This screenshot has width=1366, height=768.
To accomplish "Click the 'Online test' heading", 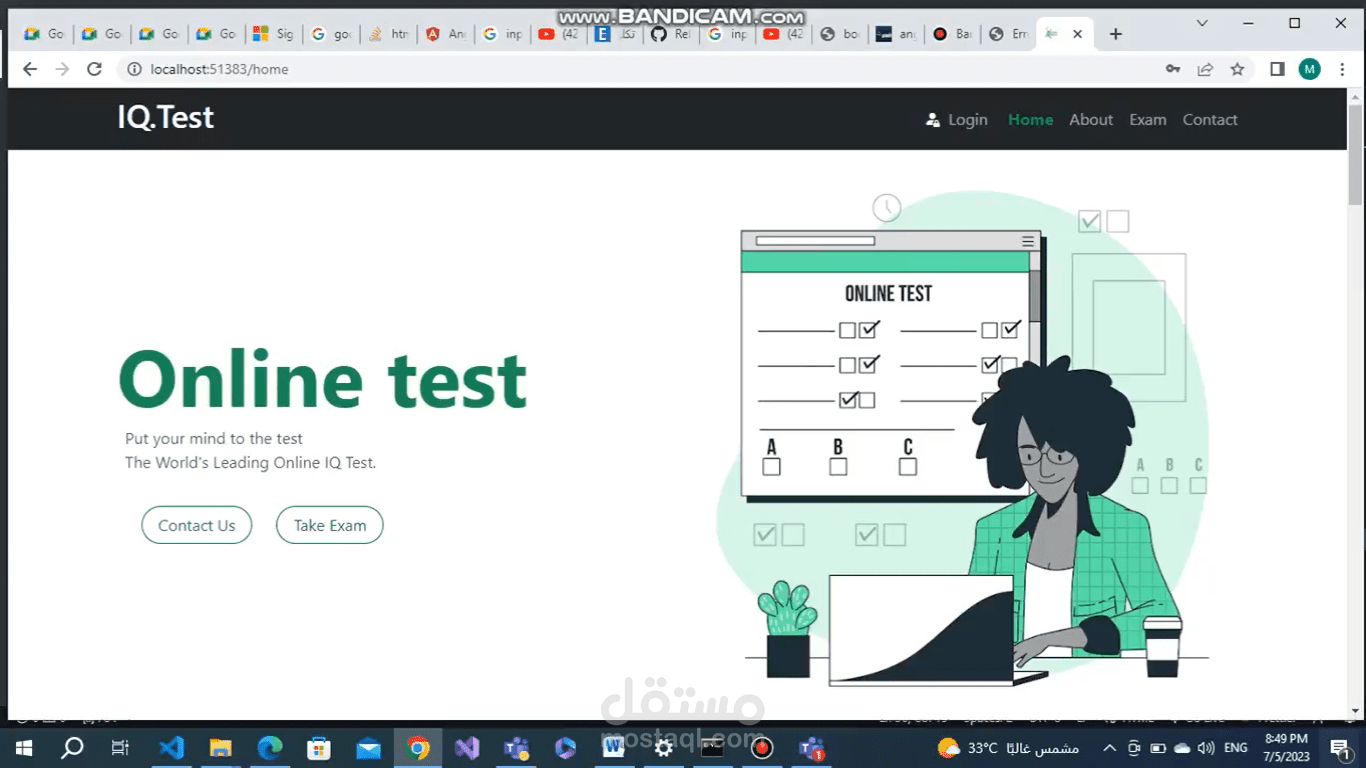I will (x=323, y=380).
